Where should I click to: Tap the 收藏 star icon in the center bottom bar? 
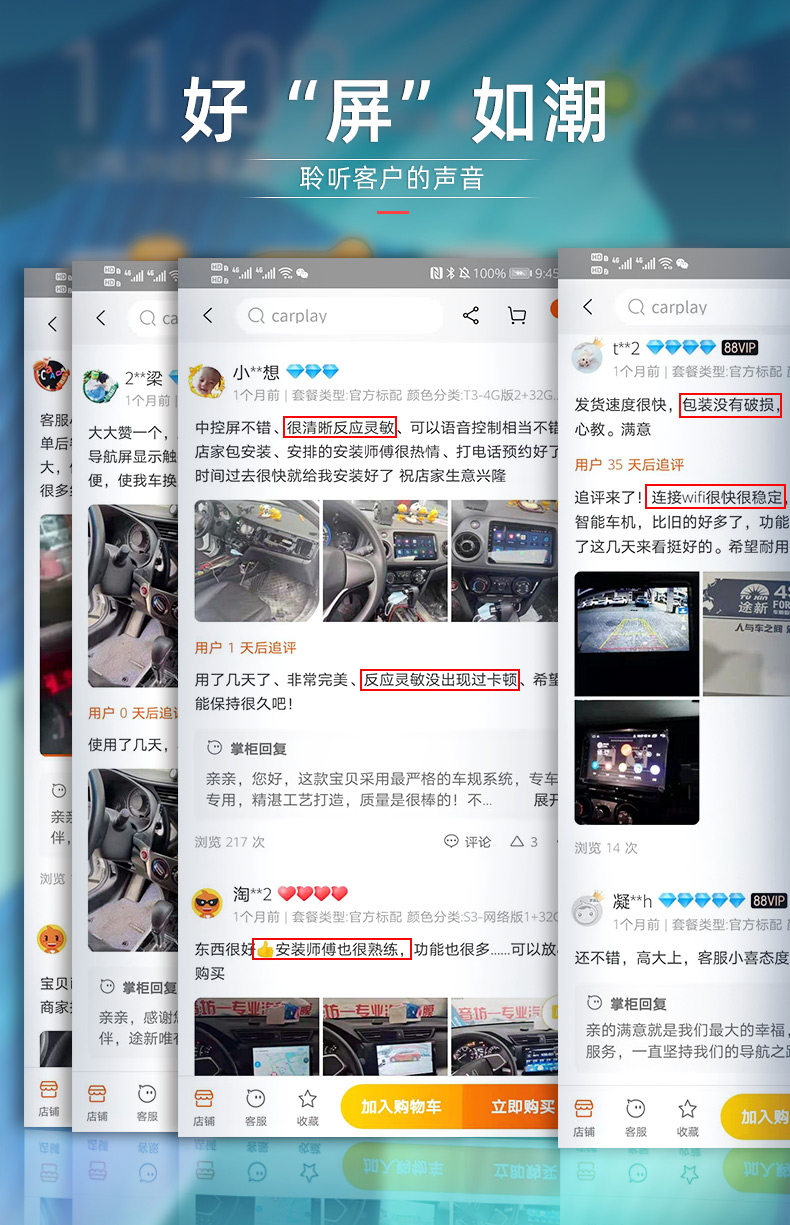click(x=308, y=1106)
